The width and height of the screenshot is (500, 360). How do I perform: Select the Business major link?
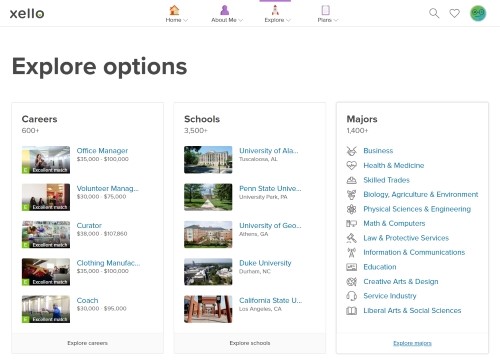(x=378, y=151)
